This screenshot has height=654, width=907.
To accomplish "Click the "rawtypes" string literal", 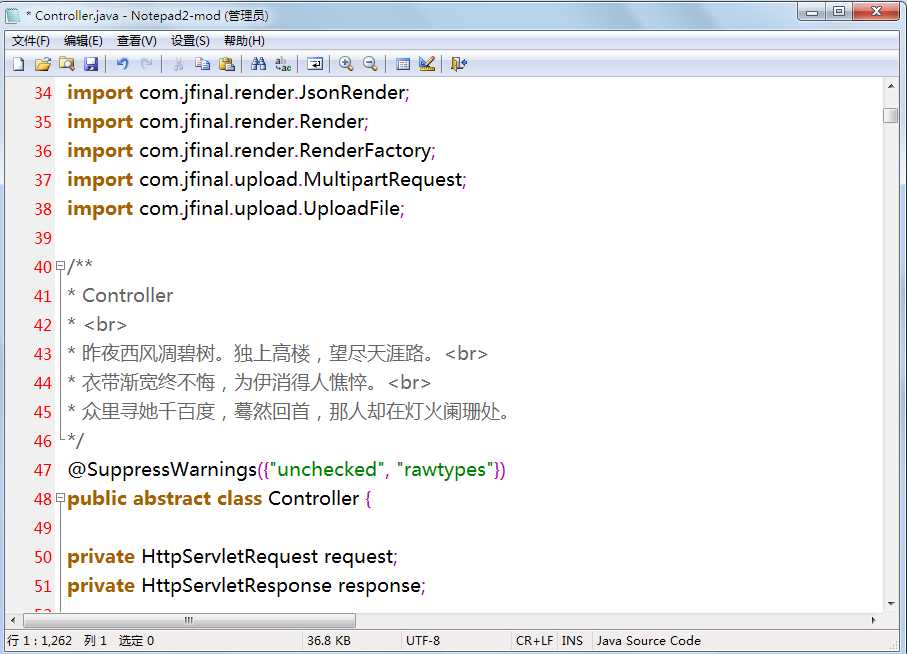I will click(445, 469).
